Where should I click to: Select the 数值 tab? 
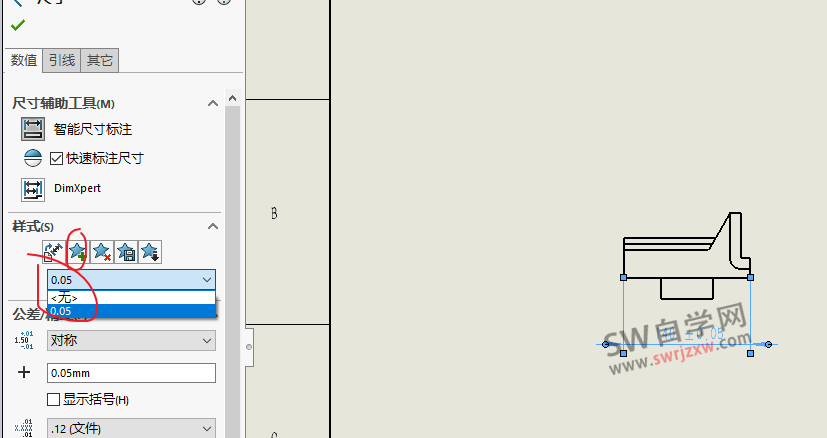click(x=24, y=60)
